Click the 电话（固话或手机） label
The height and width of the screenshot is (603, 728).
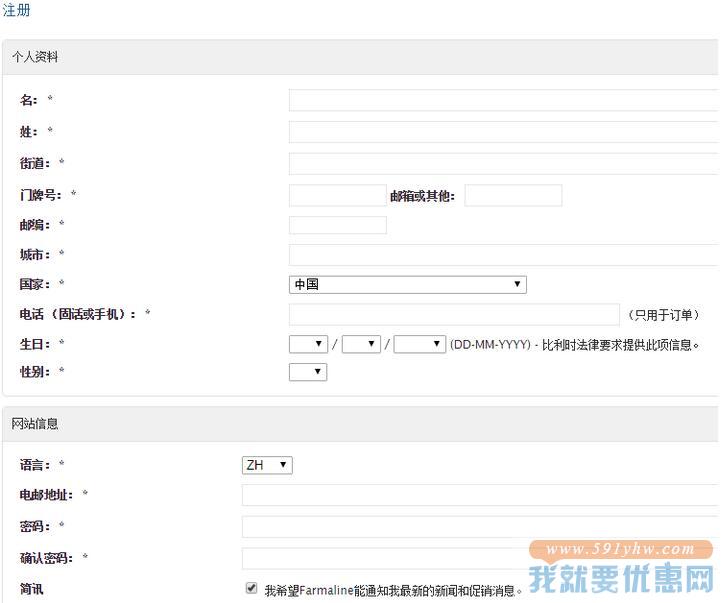tap(78, 314)
